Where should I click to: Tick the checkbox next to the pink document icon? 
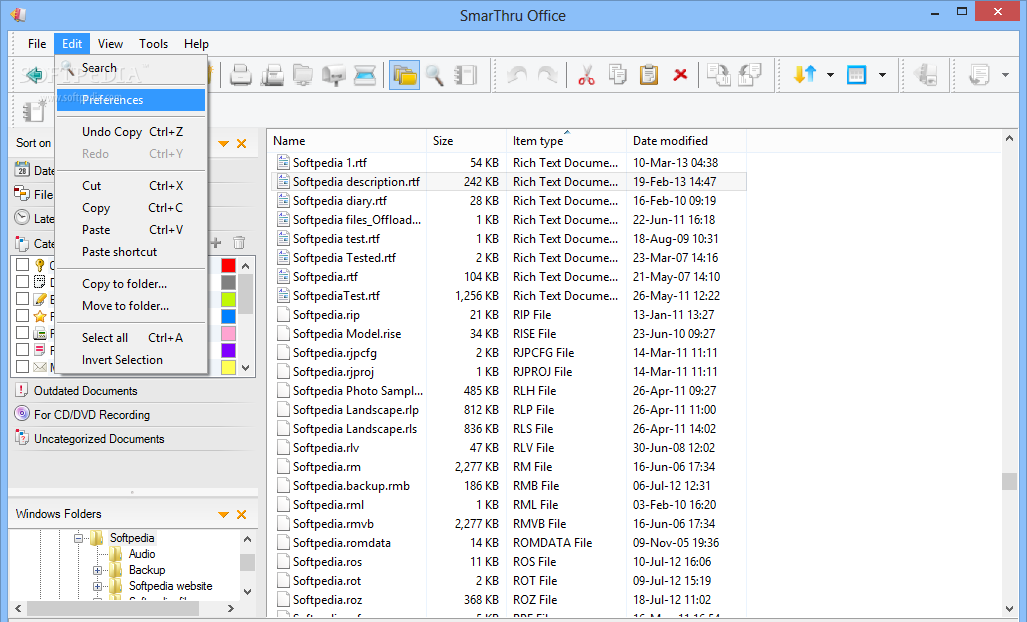22,350
